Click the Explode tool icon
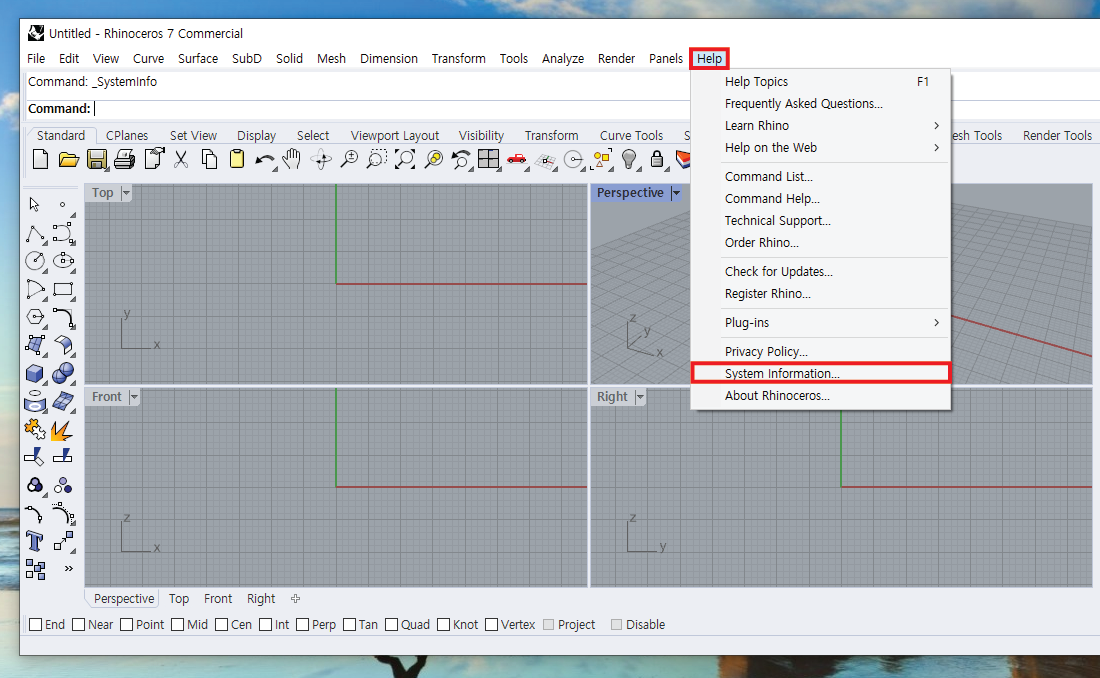This screenshot has height=678, width=1100. [62, 430]
